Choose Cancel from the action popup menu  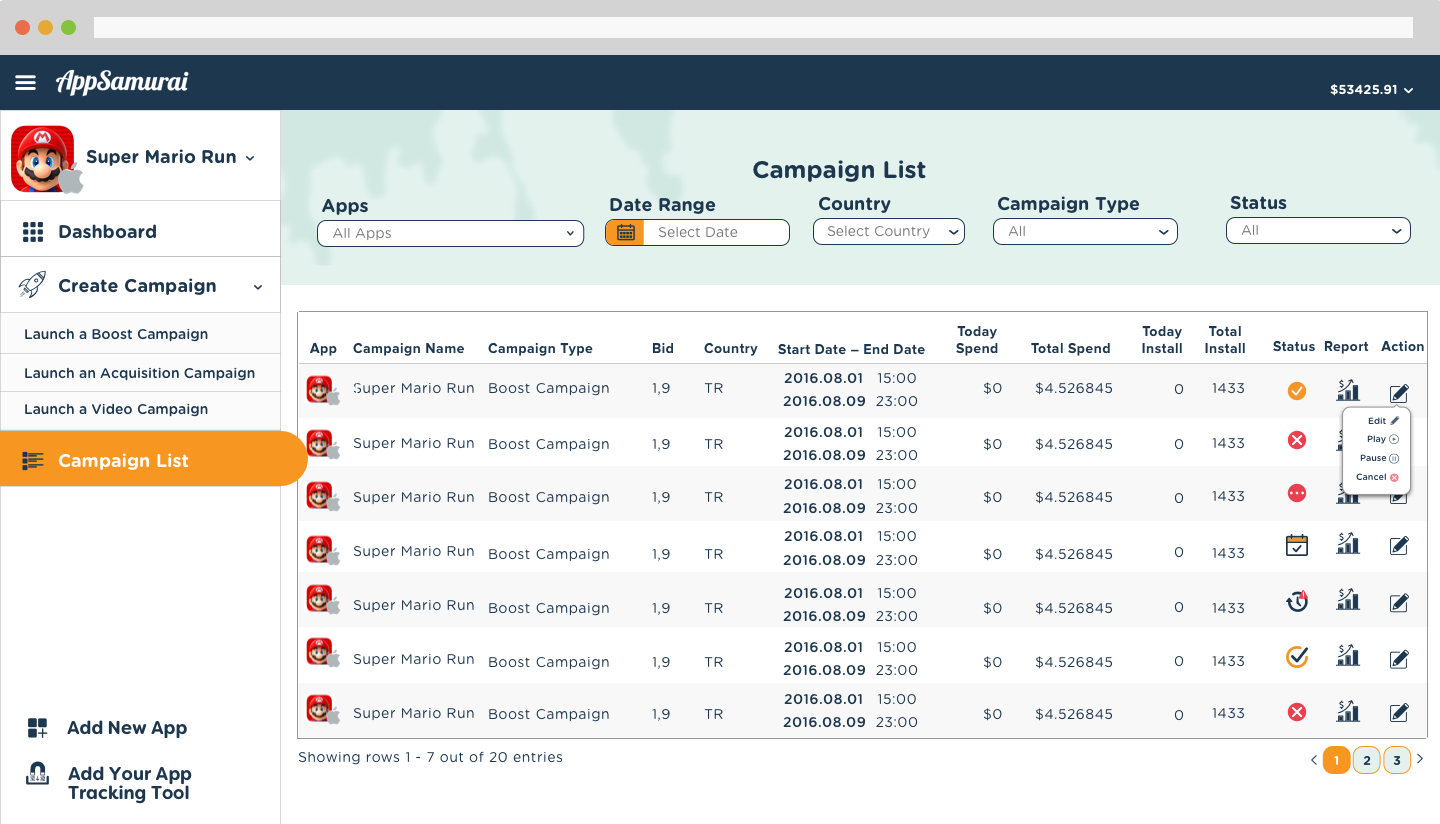click(x=1377, y=477)
